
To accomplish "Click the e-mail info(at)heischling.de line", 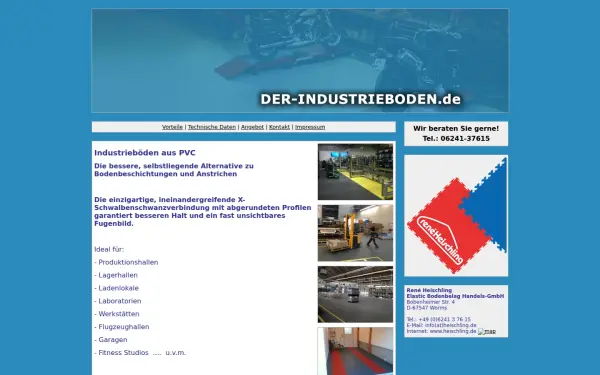I will click(441, 325).
